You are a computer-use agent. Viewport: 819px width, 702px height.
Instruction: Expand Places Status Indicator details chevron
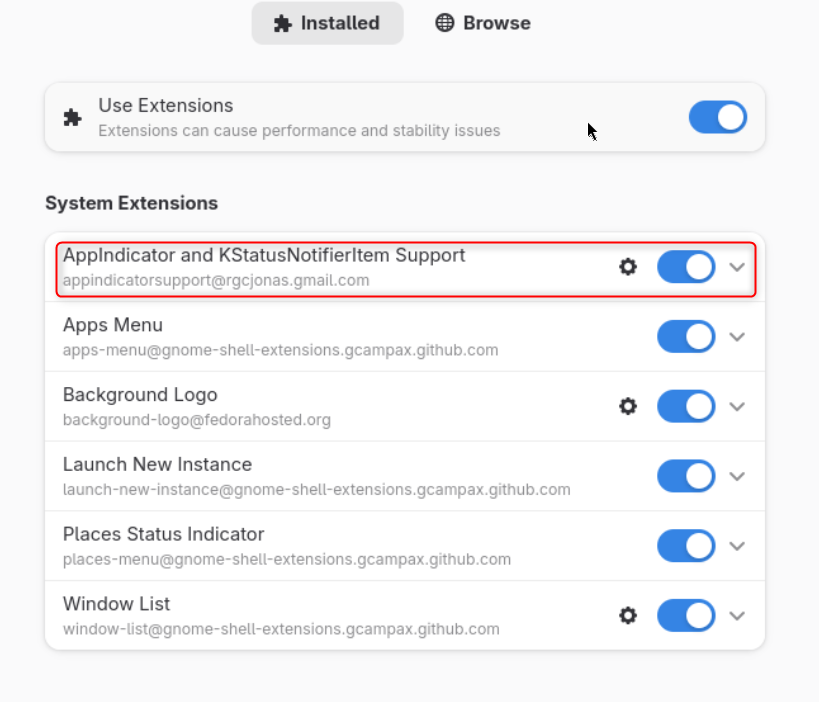737,546
